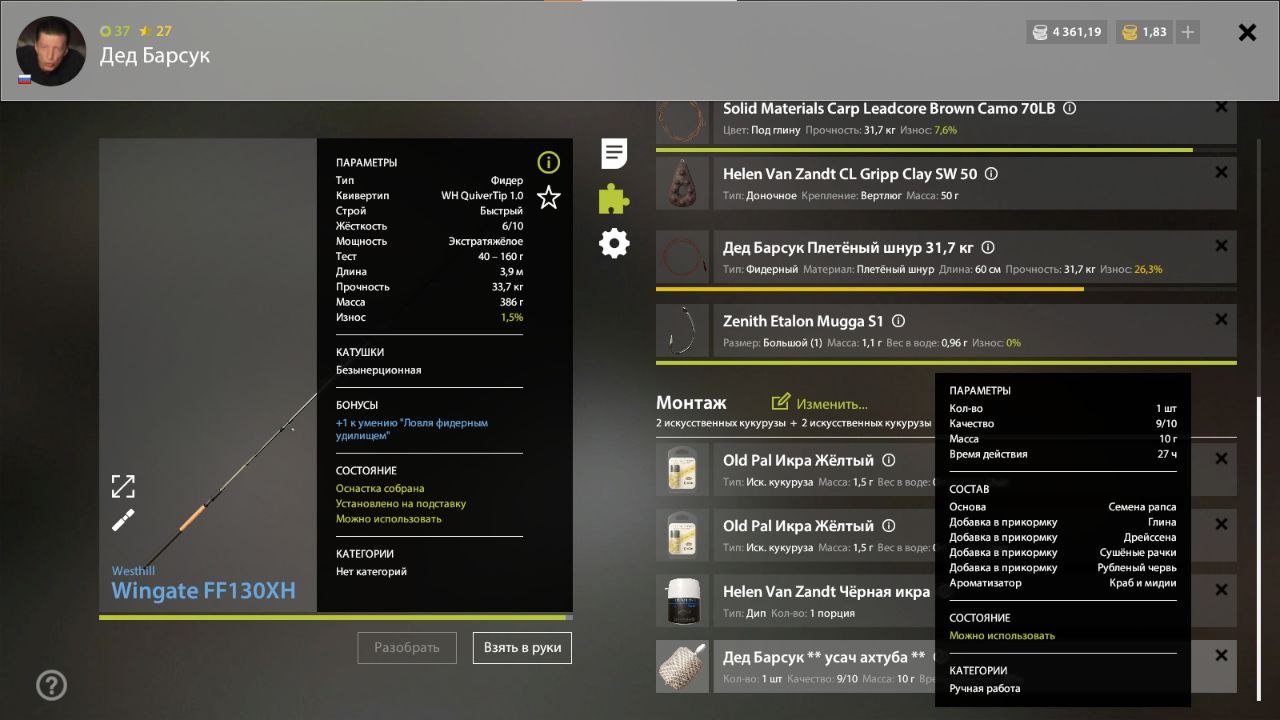The image size is (1280, 720).
Task: Add gold coins with the plus button
Action: click(x=1188, y=32)
